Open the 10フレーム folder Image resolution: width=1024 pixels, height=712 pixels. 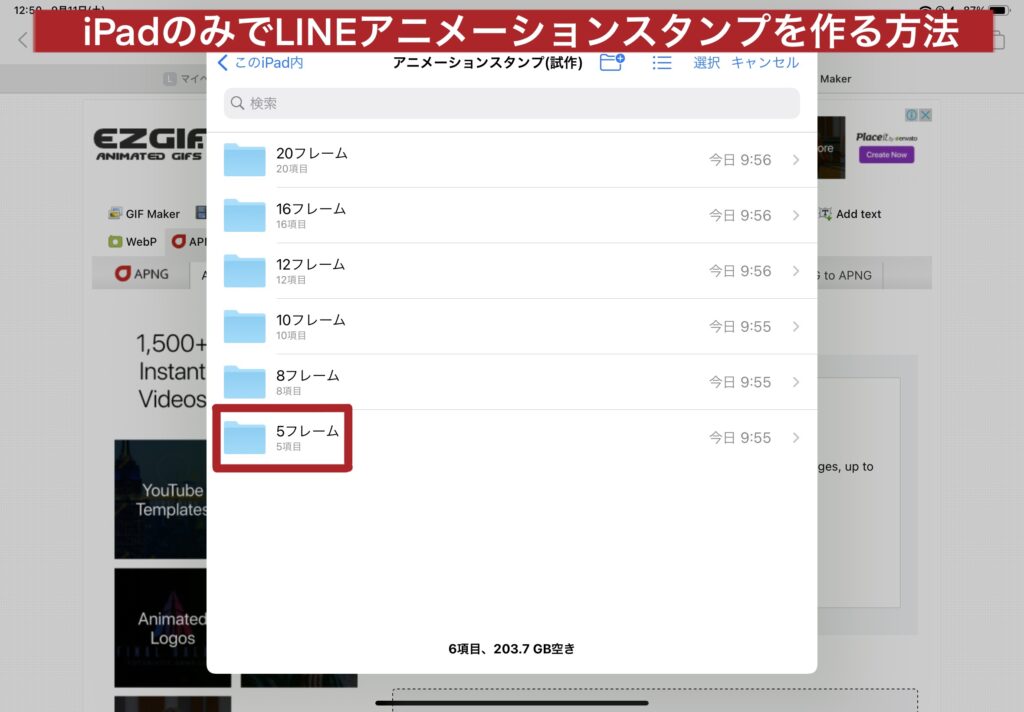coord(511,327)
